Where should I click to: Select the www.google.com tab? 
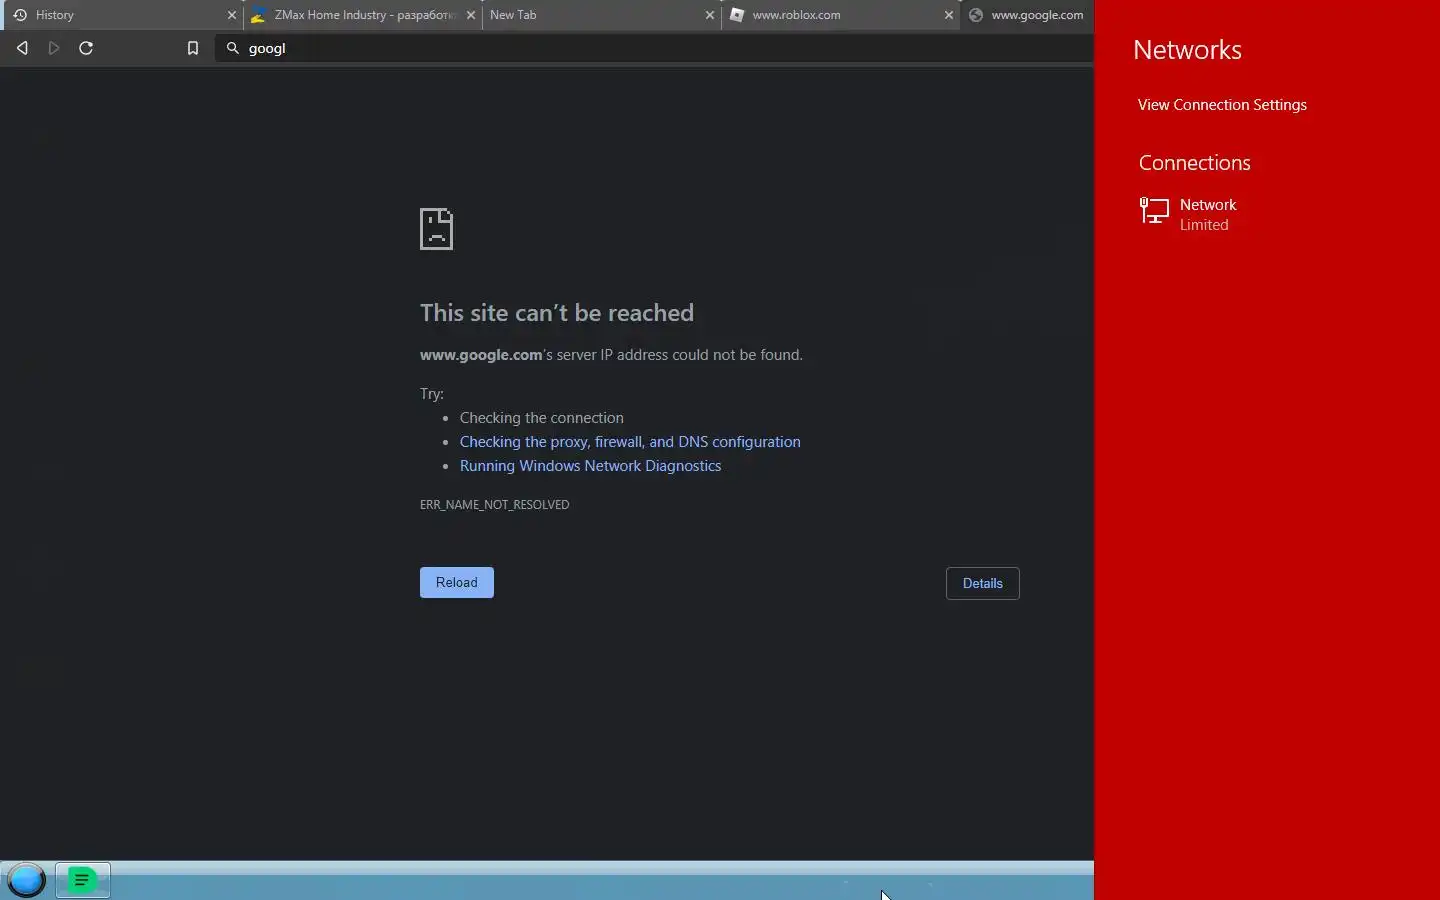coord(1028,15)
